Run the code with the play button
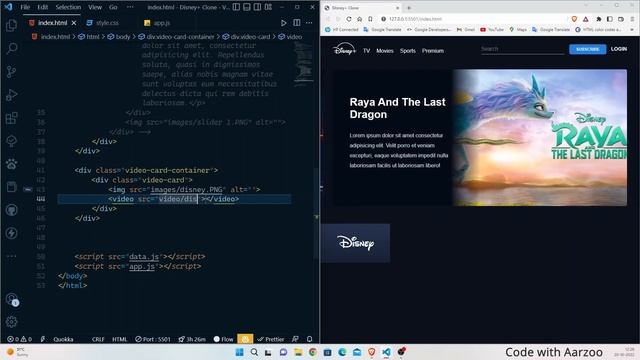This screenshot has width=640, height=360. pyautogui.click(x=283, y=23)
